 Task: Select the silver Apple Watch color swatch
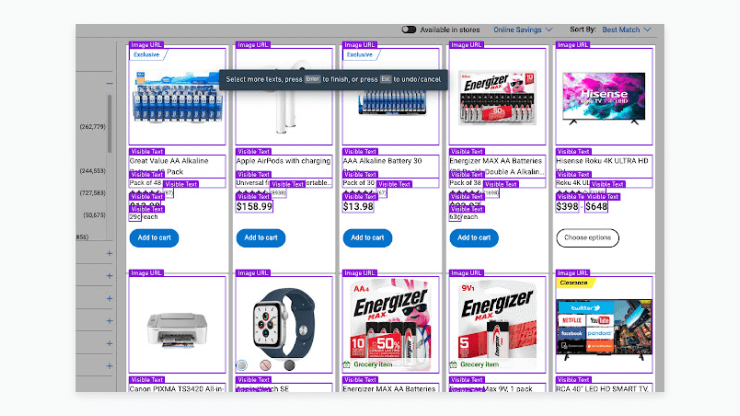[242, 365]
